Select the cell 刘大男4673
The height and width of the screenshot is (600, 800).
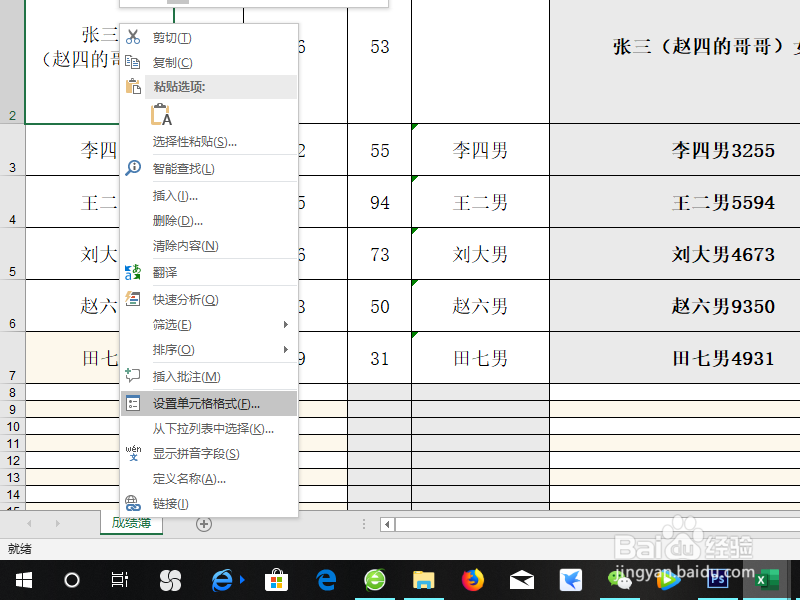pyautogui.click(x=675, y=254)
